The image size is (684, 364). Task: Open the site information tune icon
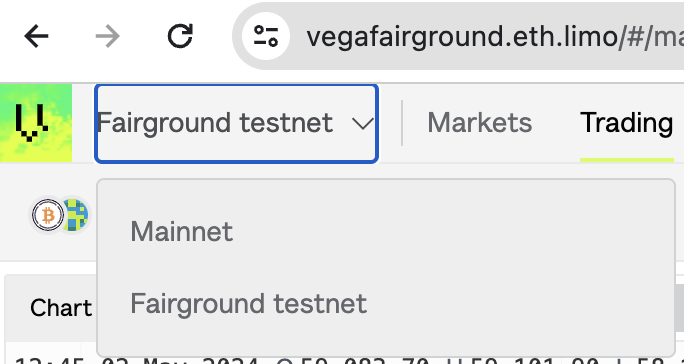266,36
